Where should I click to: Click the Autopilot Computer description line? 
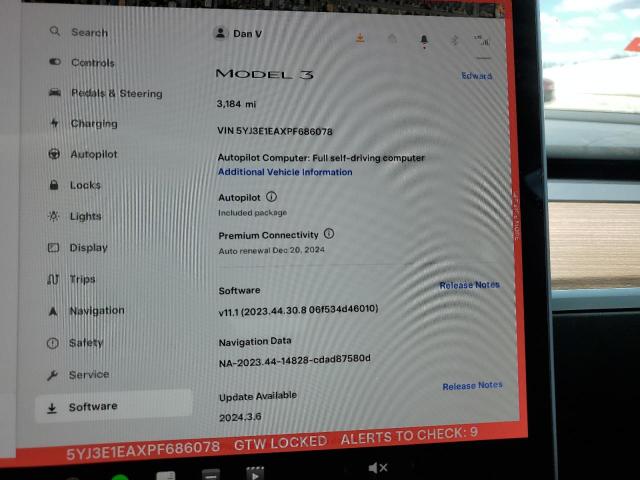[321, 158]
